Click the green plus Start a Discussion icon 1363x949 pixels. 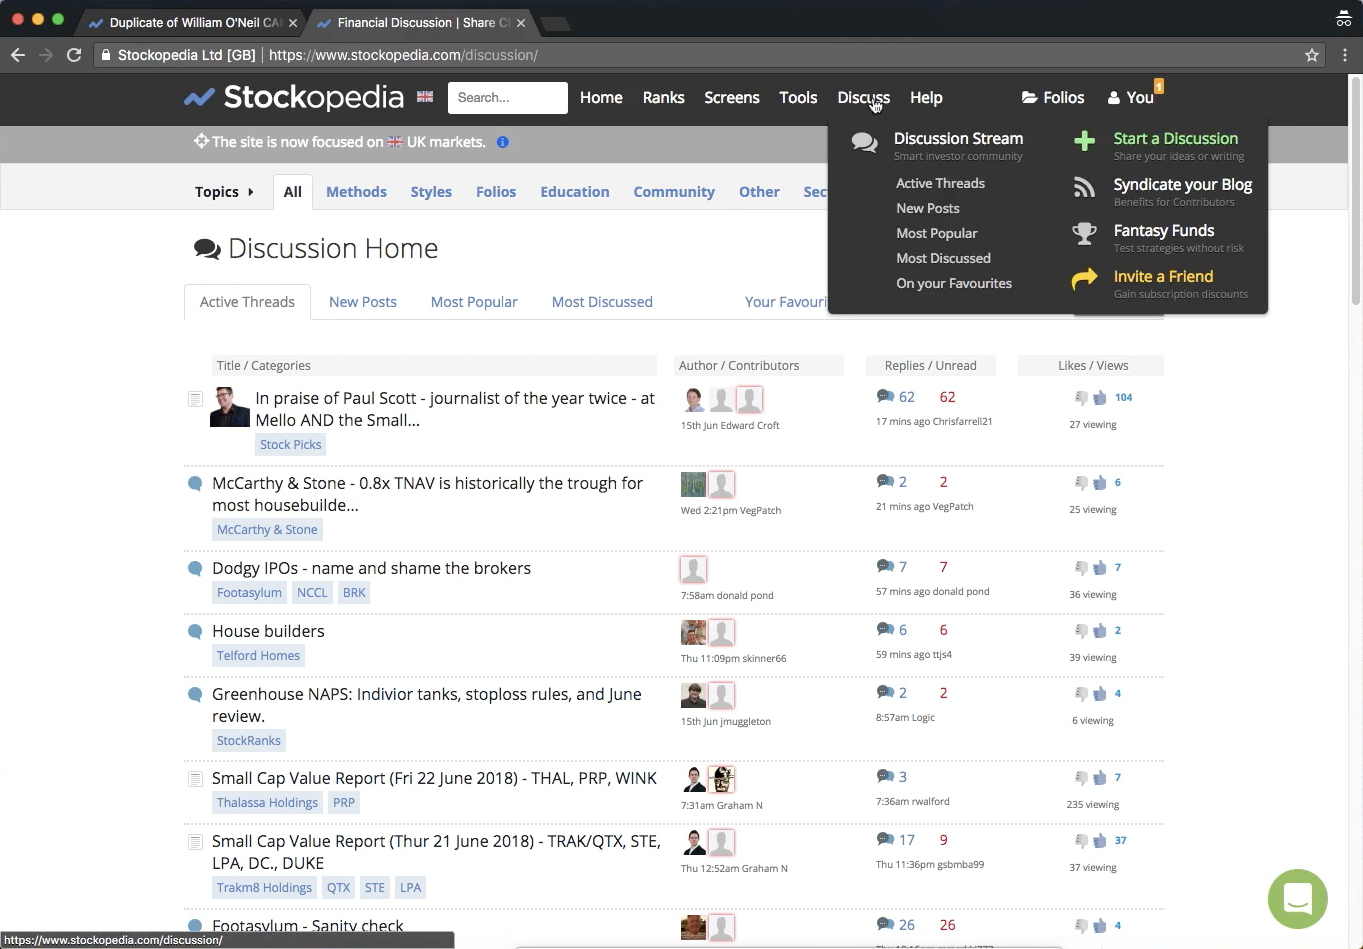[x=1084, y=141]
